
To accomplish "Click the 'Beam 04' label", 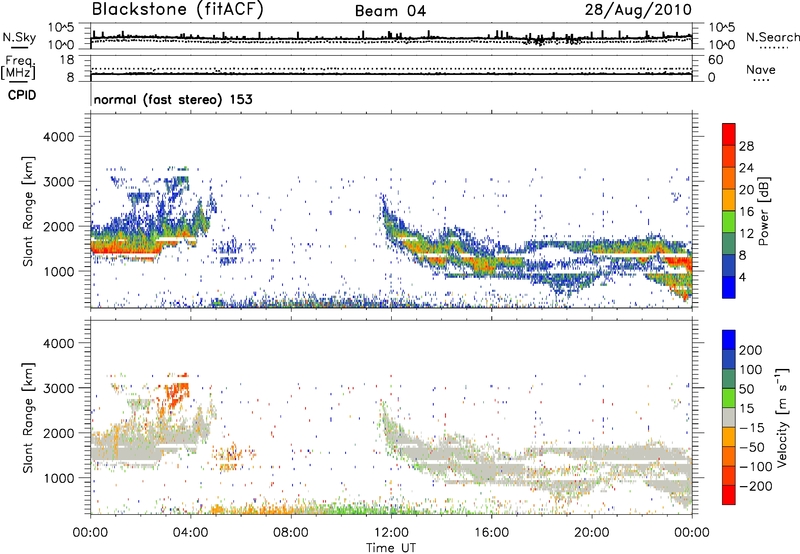I will [x=391, y=11].
